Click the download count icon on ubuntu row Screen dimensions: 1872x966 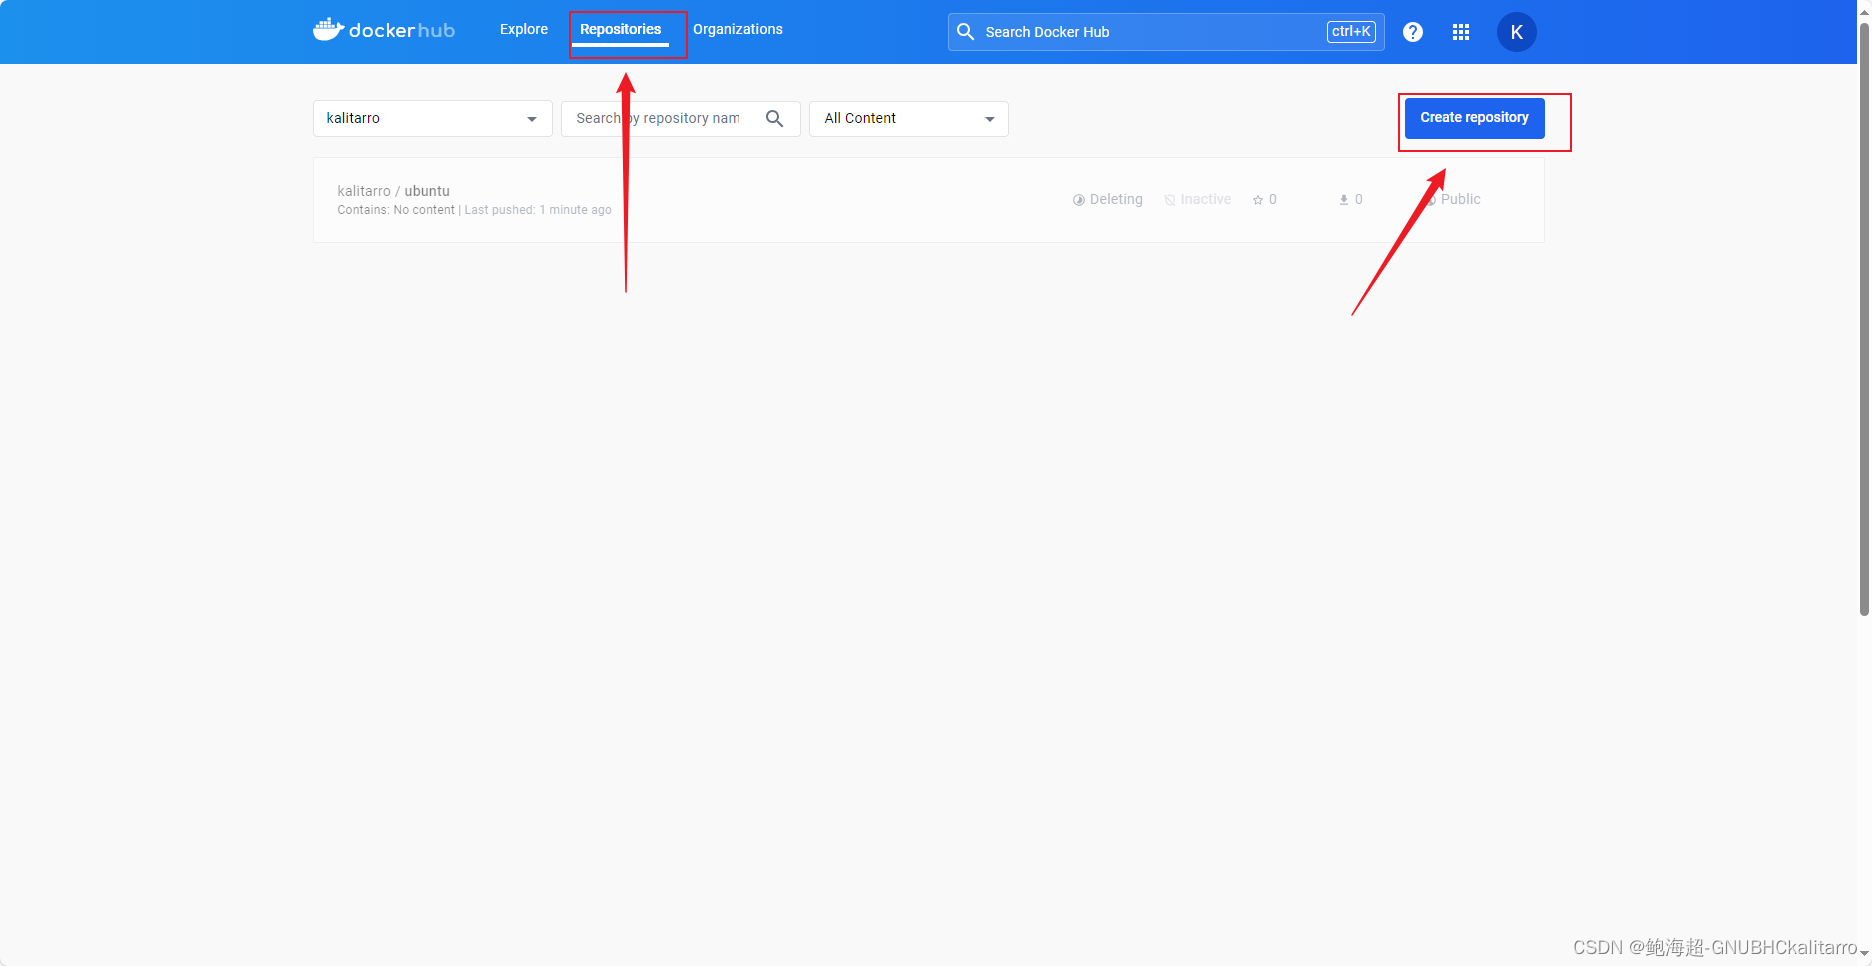pyautogui.click(x=1344, y=200)
